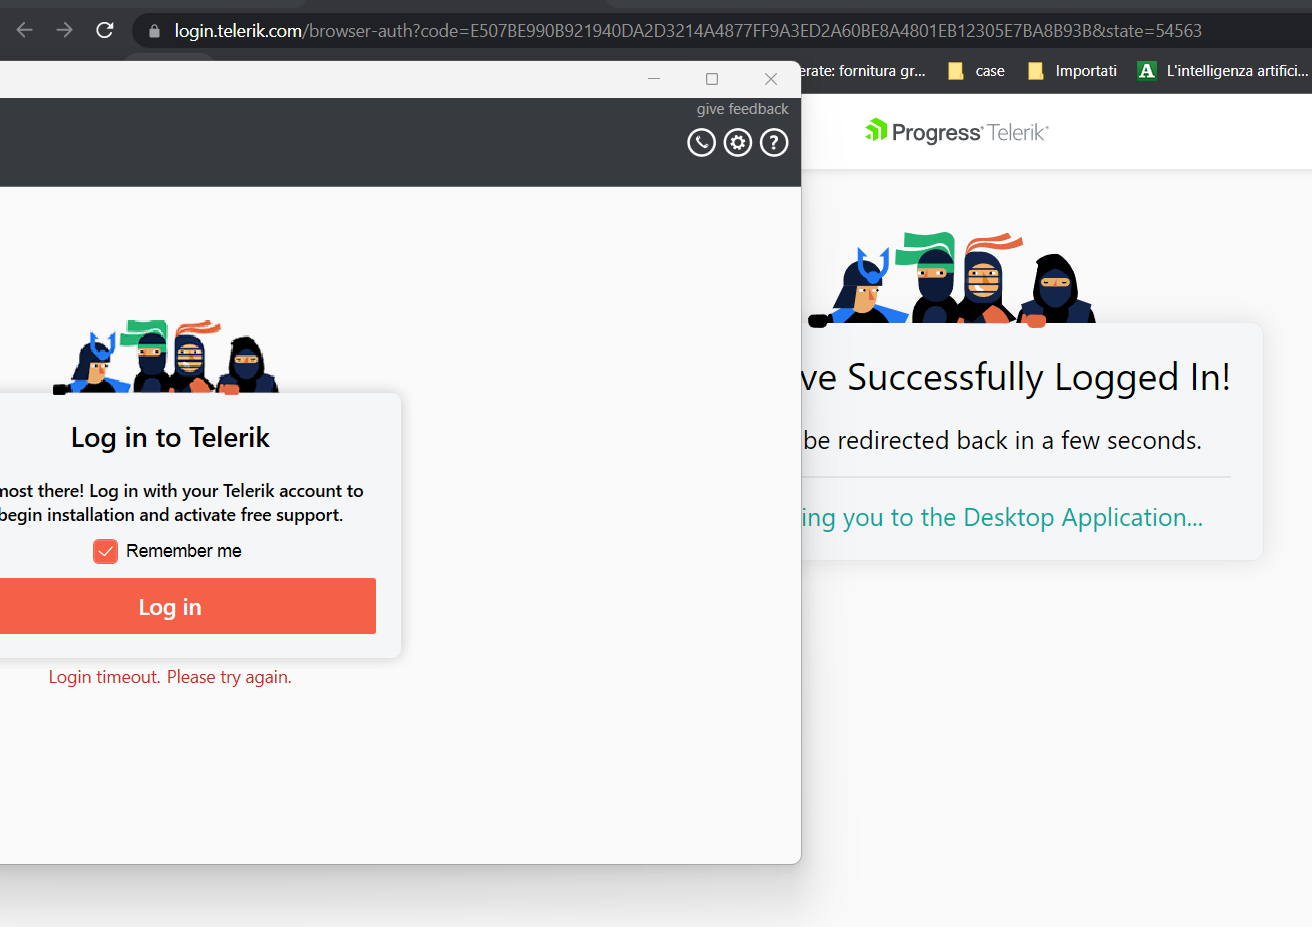Click the phone contact icon in installer header
This screenshot has height=927, width=1312.
pyautogui.click(x=701, y=143)
